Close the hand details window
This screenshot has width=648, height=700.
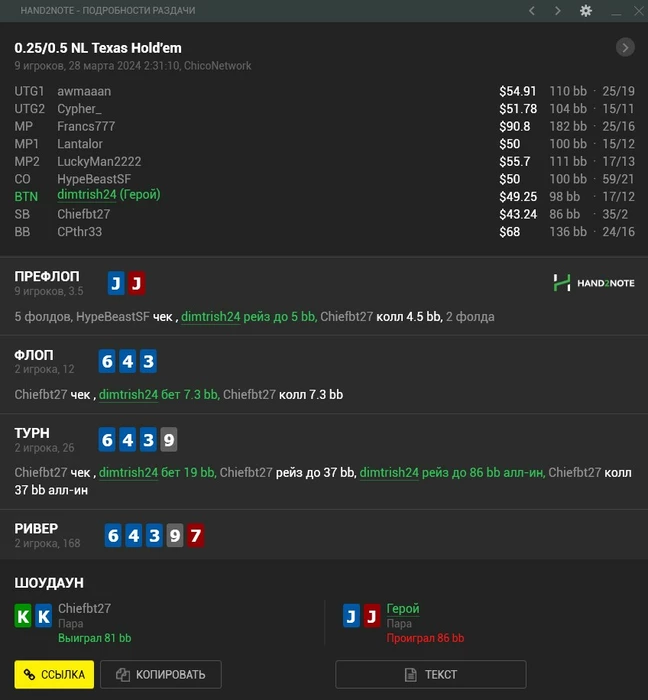[639, 11]
